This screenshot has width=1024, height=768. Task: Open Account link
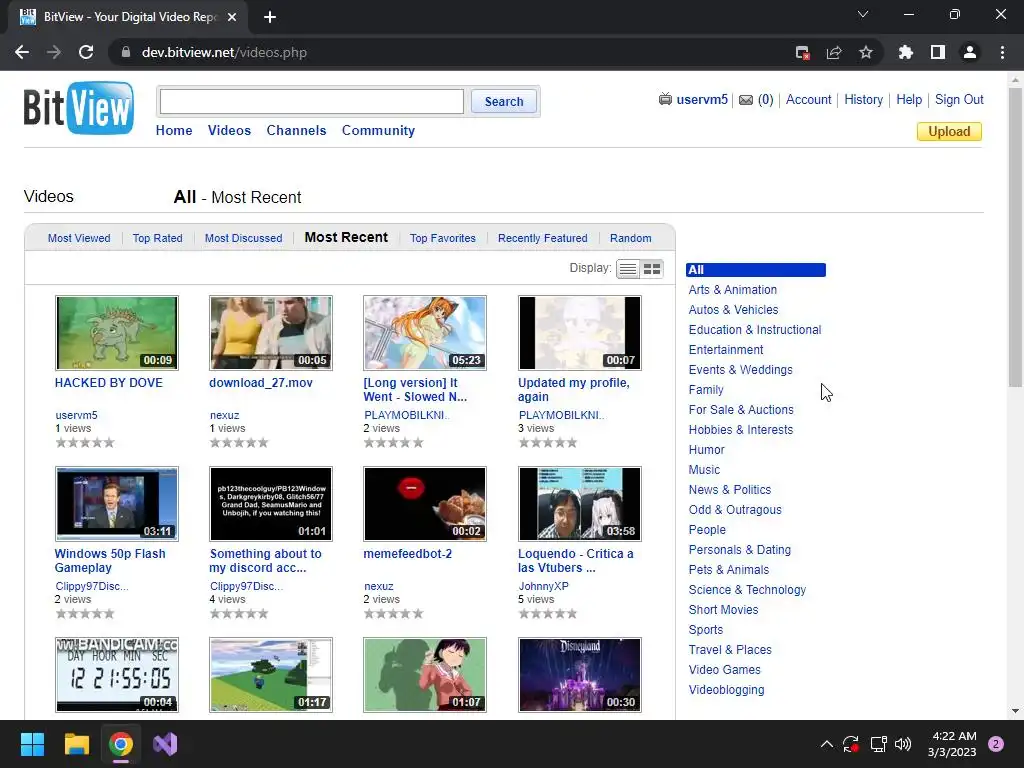point(808,99)
